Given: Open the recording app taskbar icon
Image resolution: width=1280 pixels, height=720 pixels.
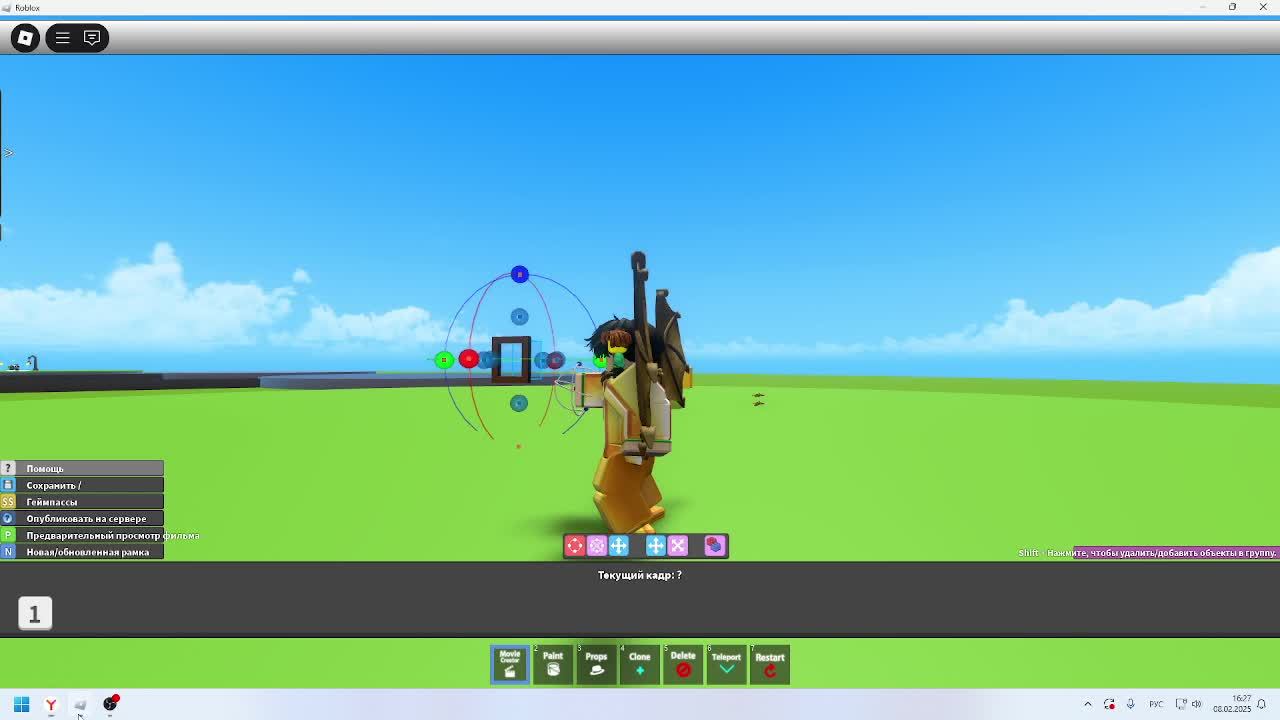Looking at the screenshot, I should [x=111, y=703].
